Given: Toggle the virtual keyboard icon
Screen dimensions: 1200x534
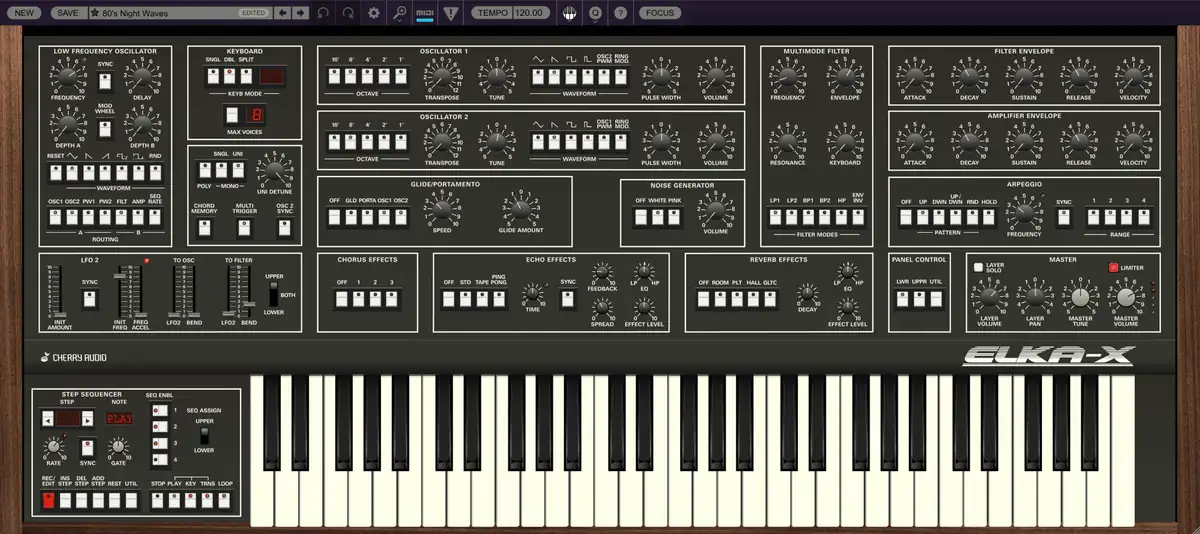Looking at the screenshot, I should 569,13.
